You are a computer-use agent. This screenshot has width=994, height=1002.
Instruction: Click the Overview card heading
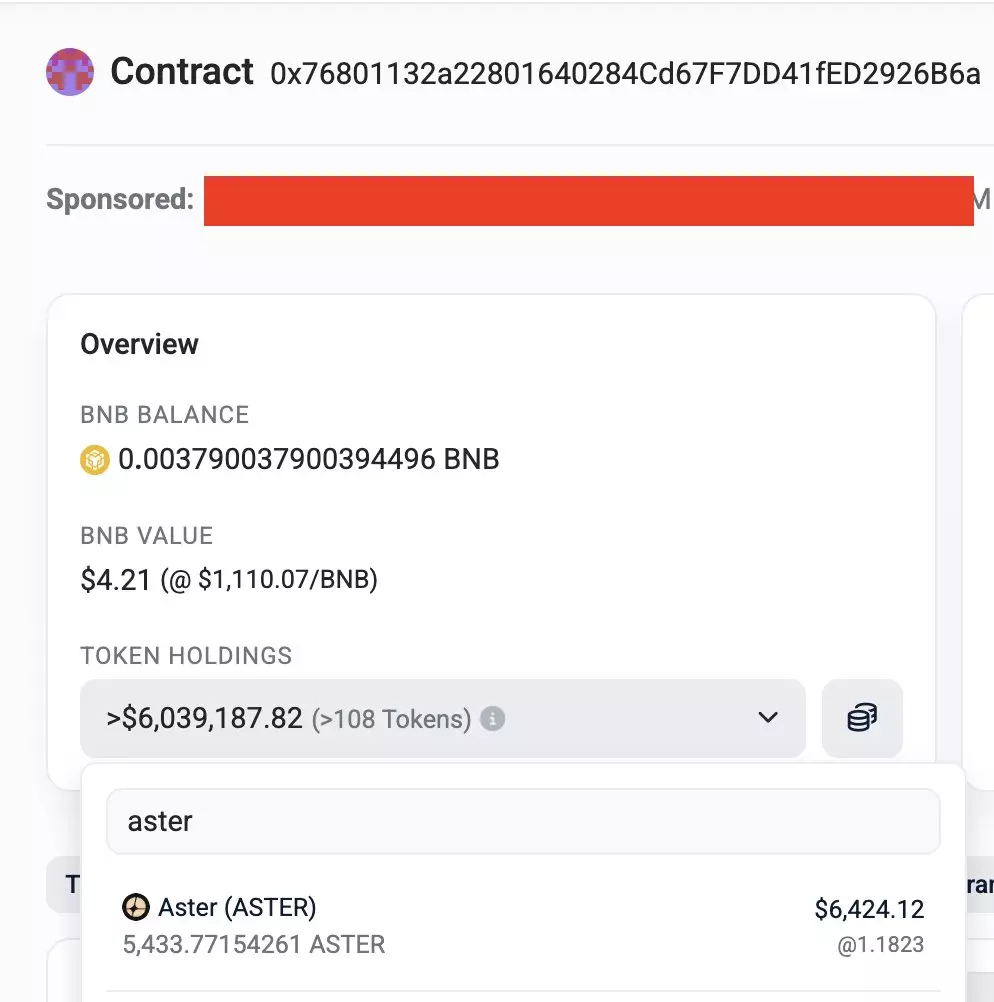click(139, 344)
